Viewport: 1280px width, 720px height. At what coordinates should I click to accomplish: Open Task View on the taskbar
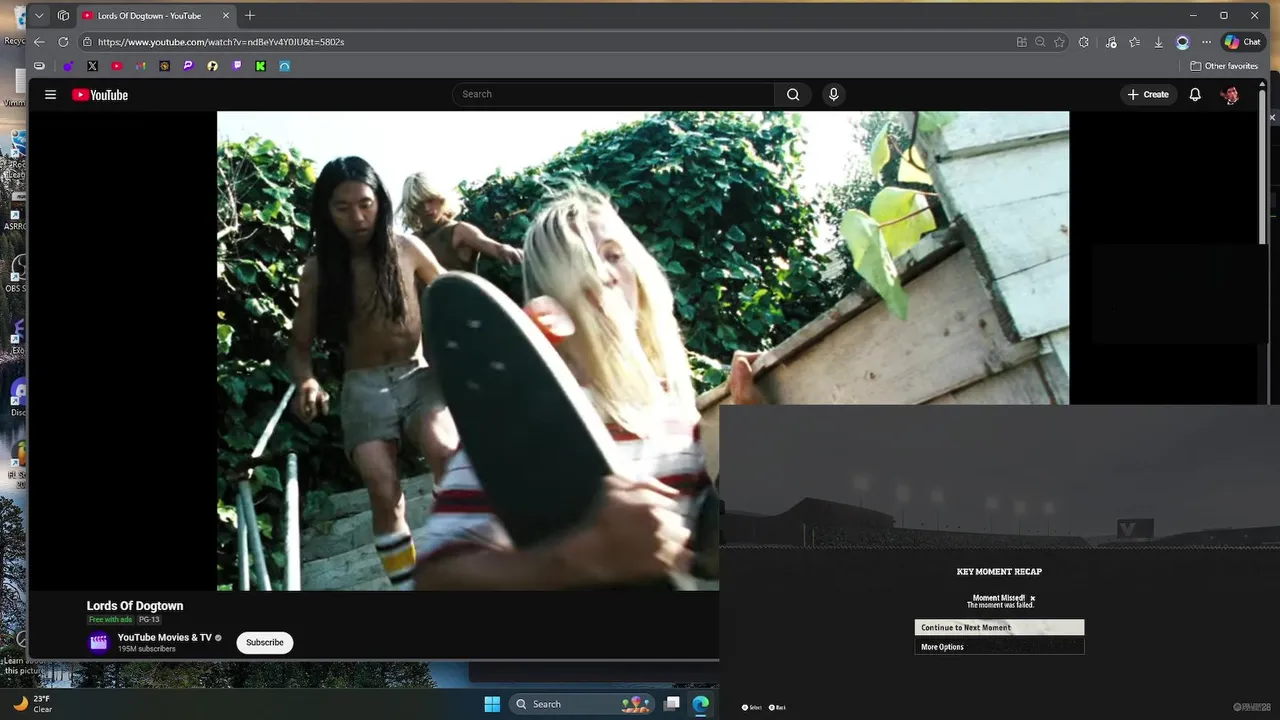[672, 704]
